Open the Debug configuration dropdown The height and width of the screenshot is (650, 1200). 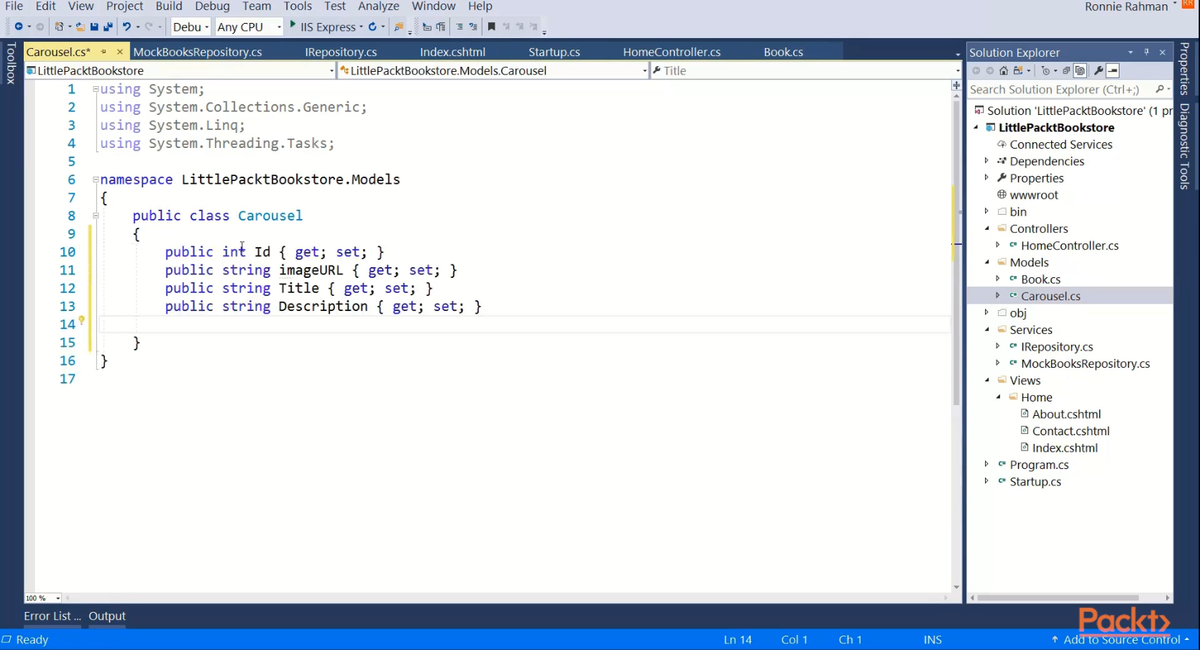[x=190, y=27]
